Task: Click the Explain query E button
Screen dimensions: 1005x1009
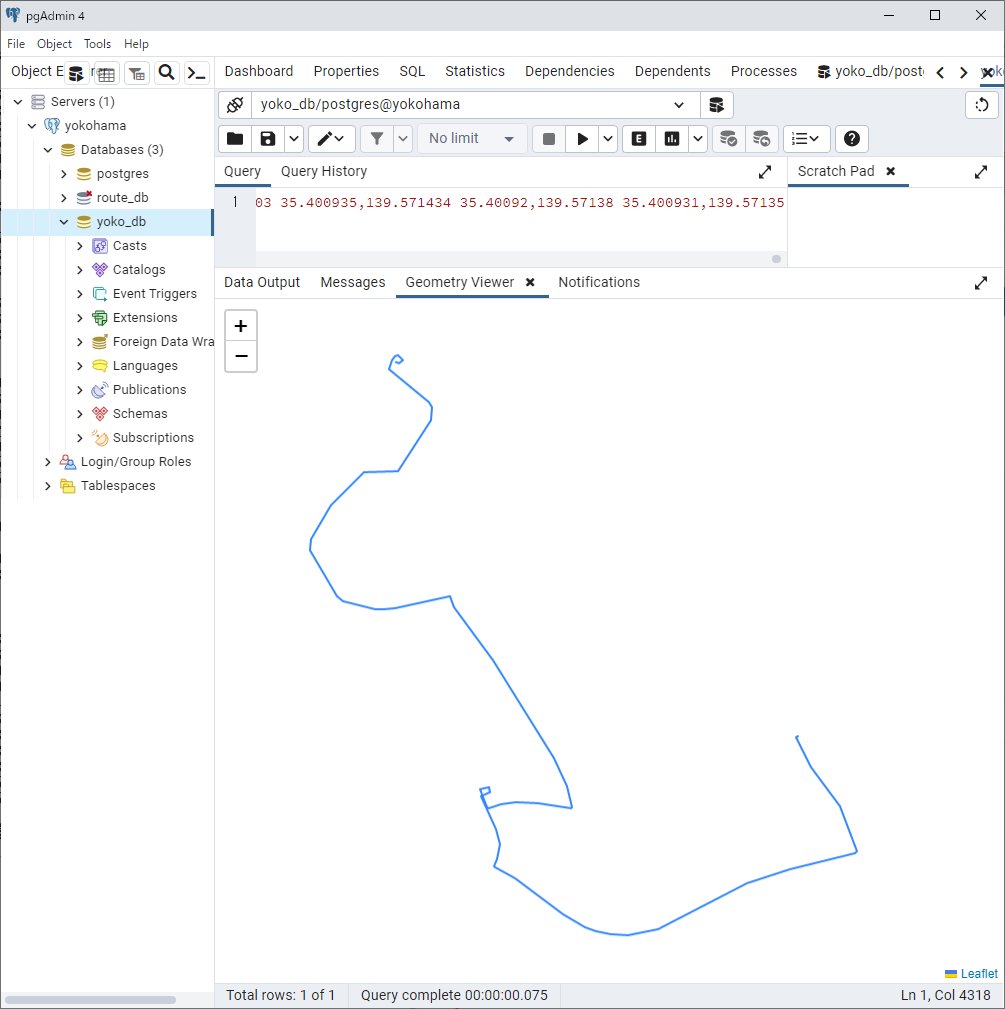Action: click(639, 139)
